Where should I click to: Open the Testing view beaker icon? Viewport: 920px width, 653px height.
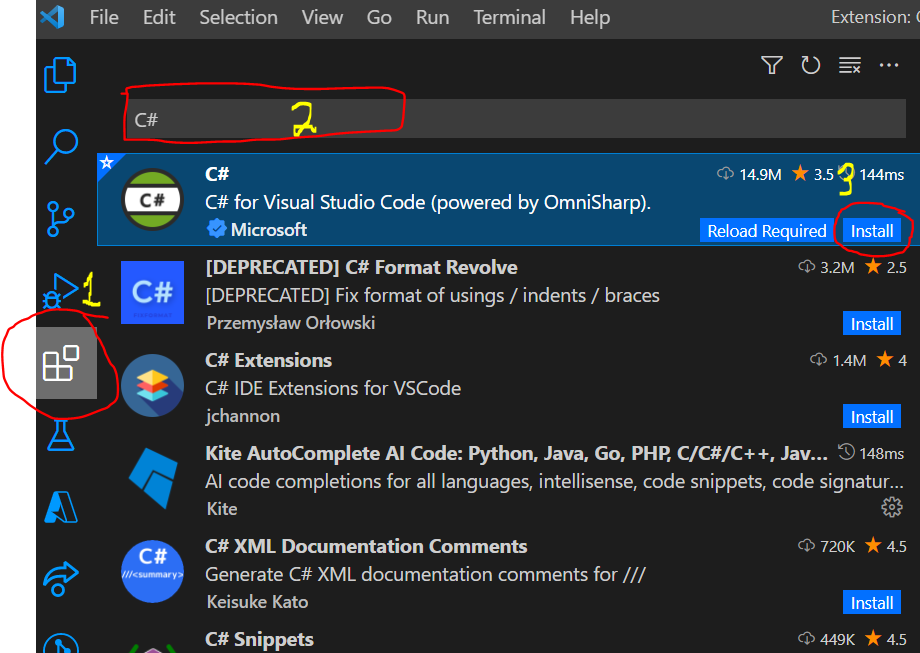[60, 437]
